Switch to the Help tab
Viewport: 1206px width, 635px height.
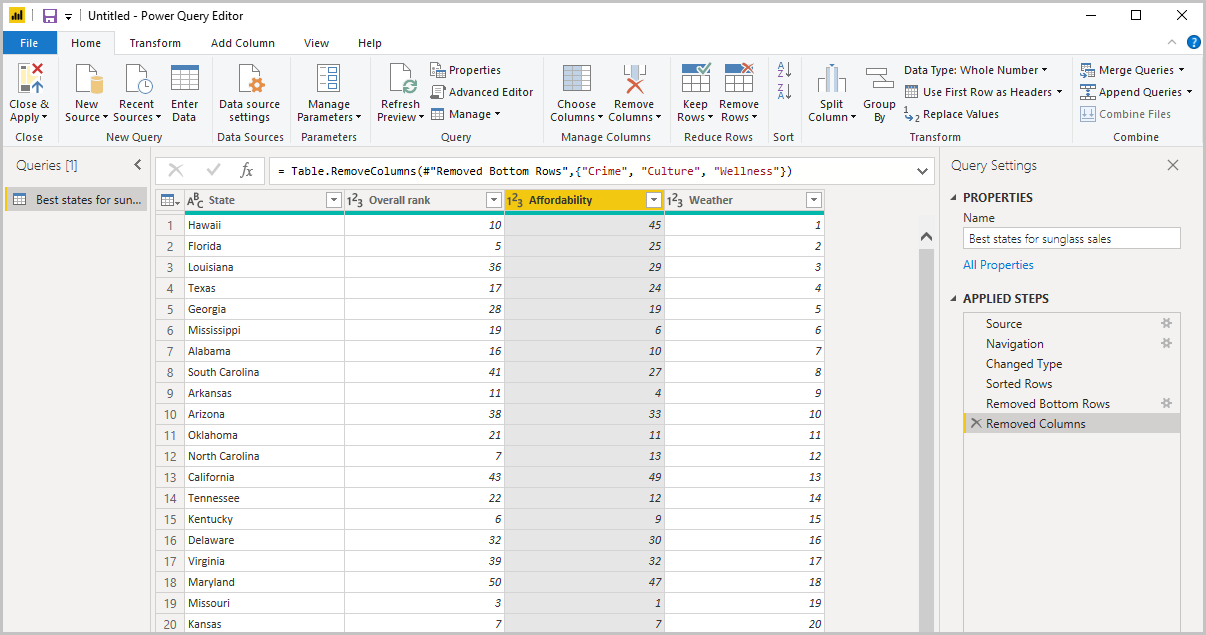[370, 43]
